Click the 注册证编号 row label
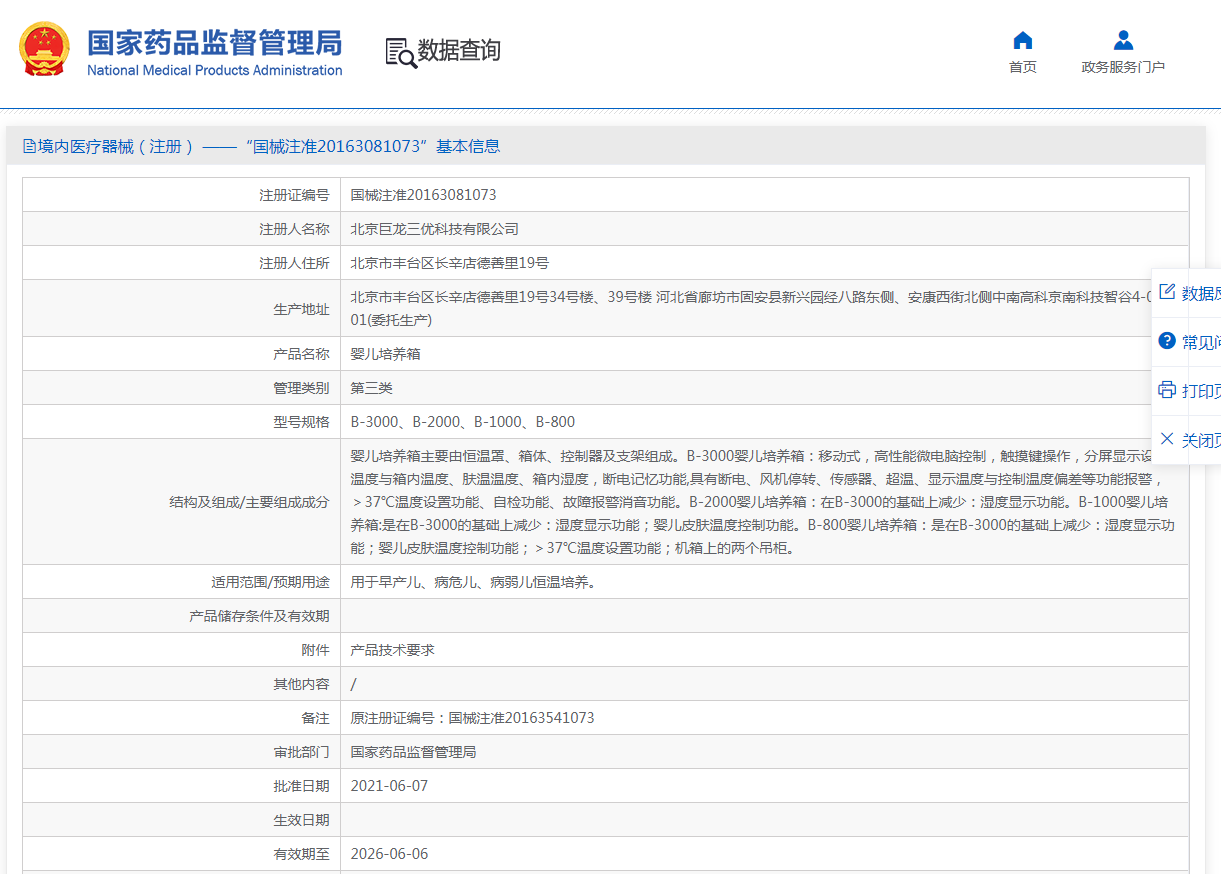This screenshot has height=874, width=1221. pos(294,195)
